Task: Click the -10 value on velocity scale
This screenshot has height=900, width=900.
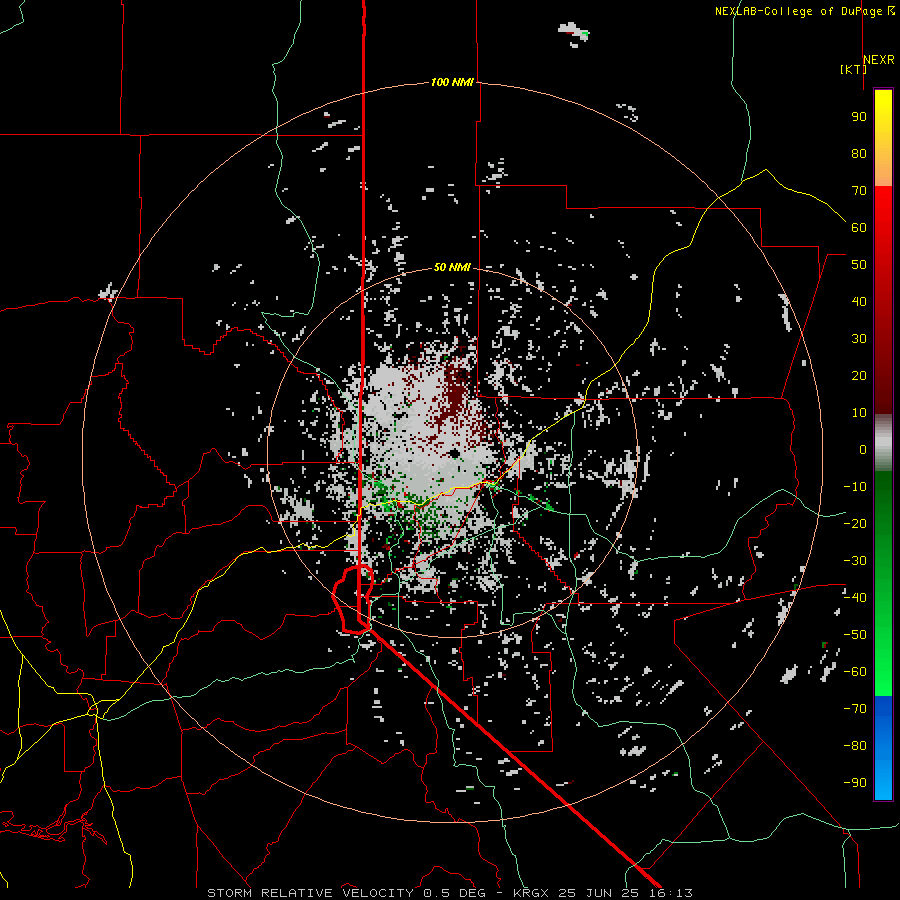Action: pos(855,487)
